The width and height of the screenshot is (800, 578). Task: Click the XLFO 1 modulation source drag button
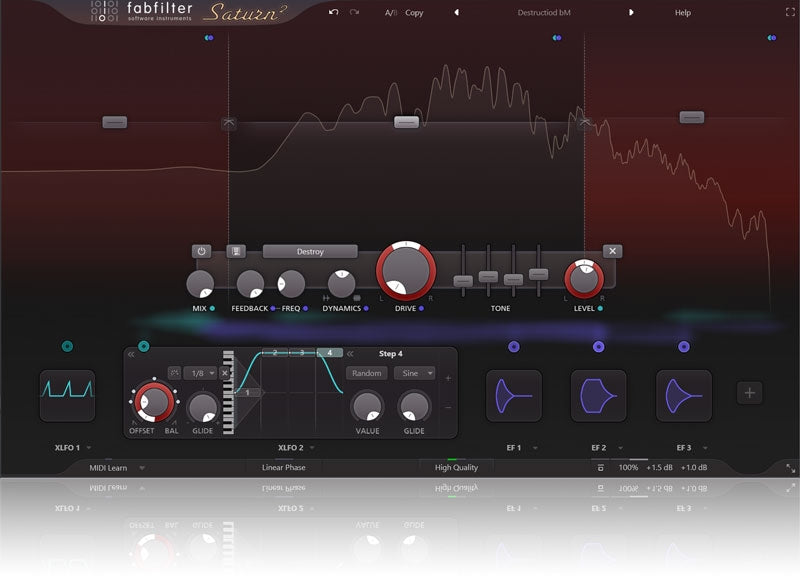tap(67, 346)
